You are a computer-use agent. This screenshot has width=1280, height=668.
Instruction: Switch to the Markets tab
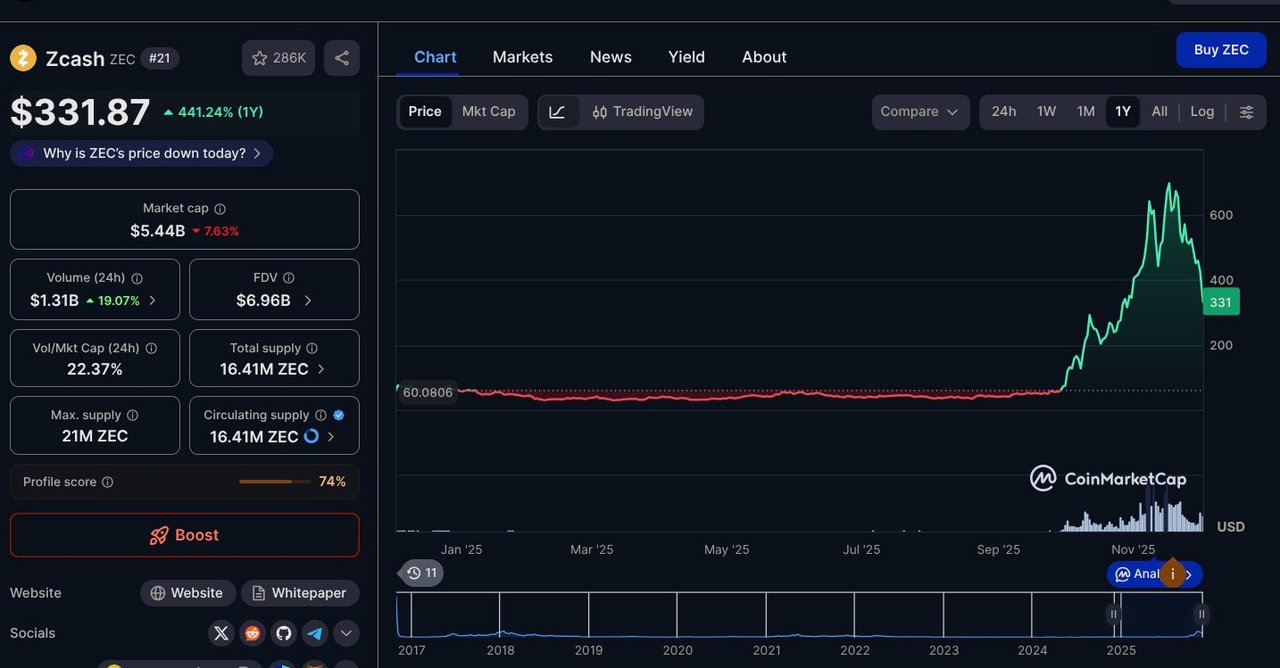tap(522, 57)
